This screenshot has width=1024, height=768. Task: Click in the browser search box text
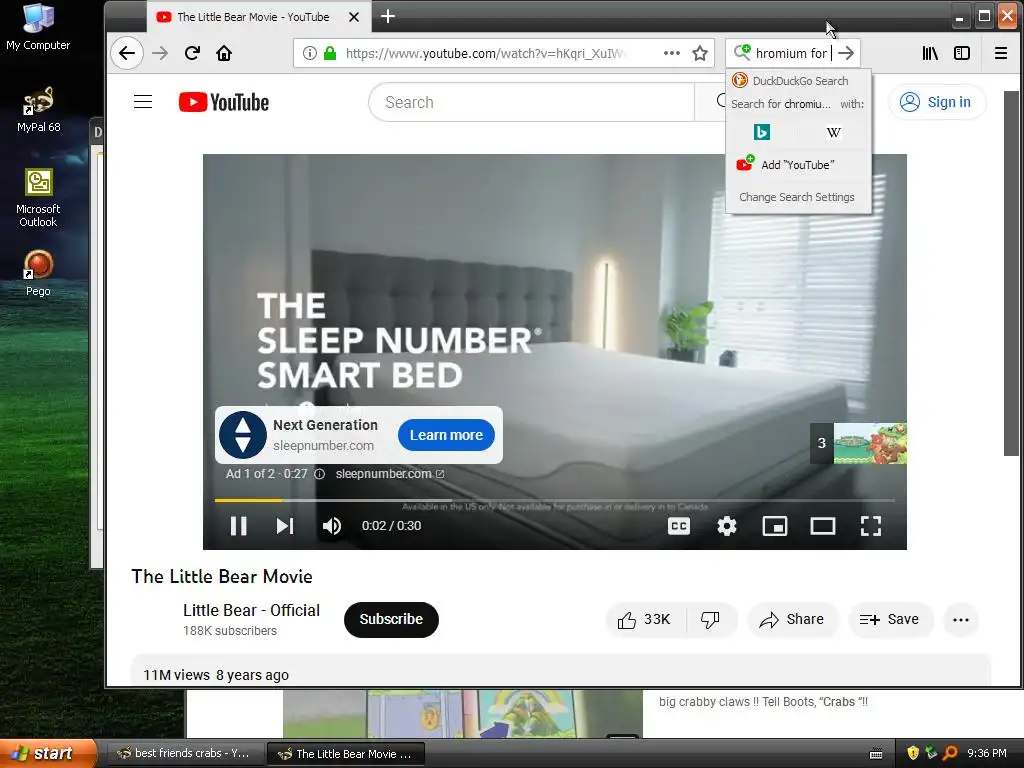click(791, 53)
